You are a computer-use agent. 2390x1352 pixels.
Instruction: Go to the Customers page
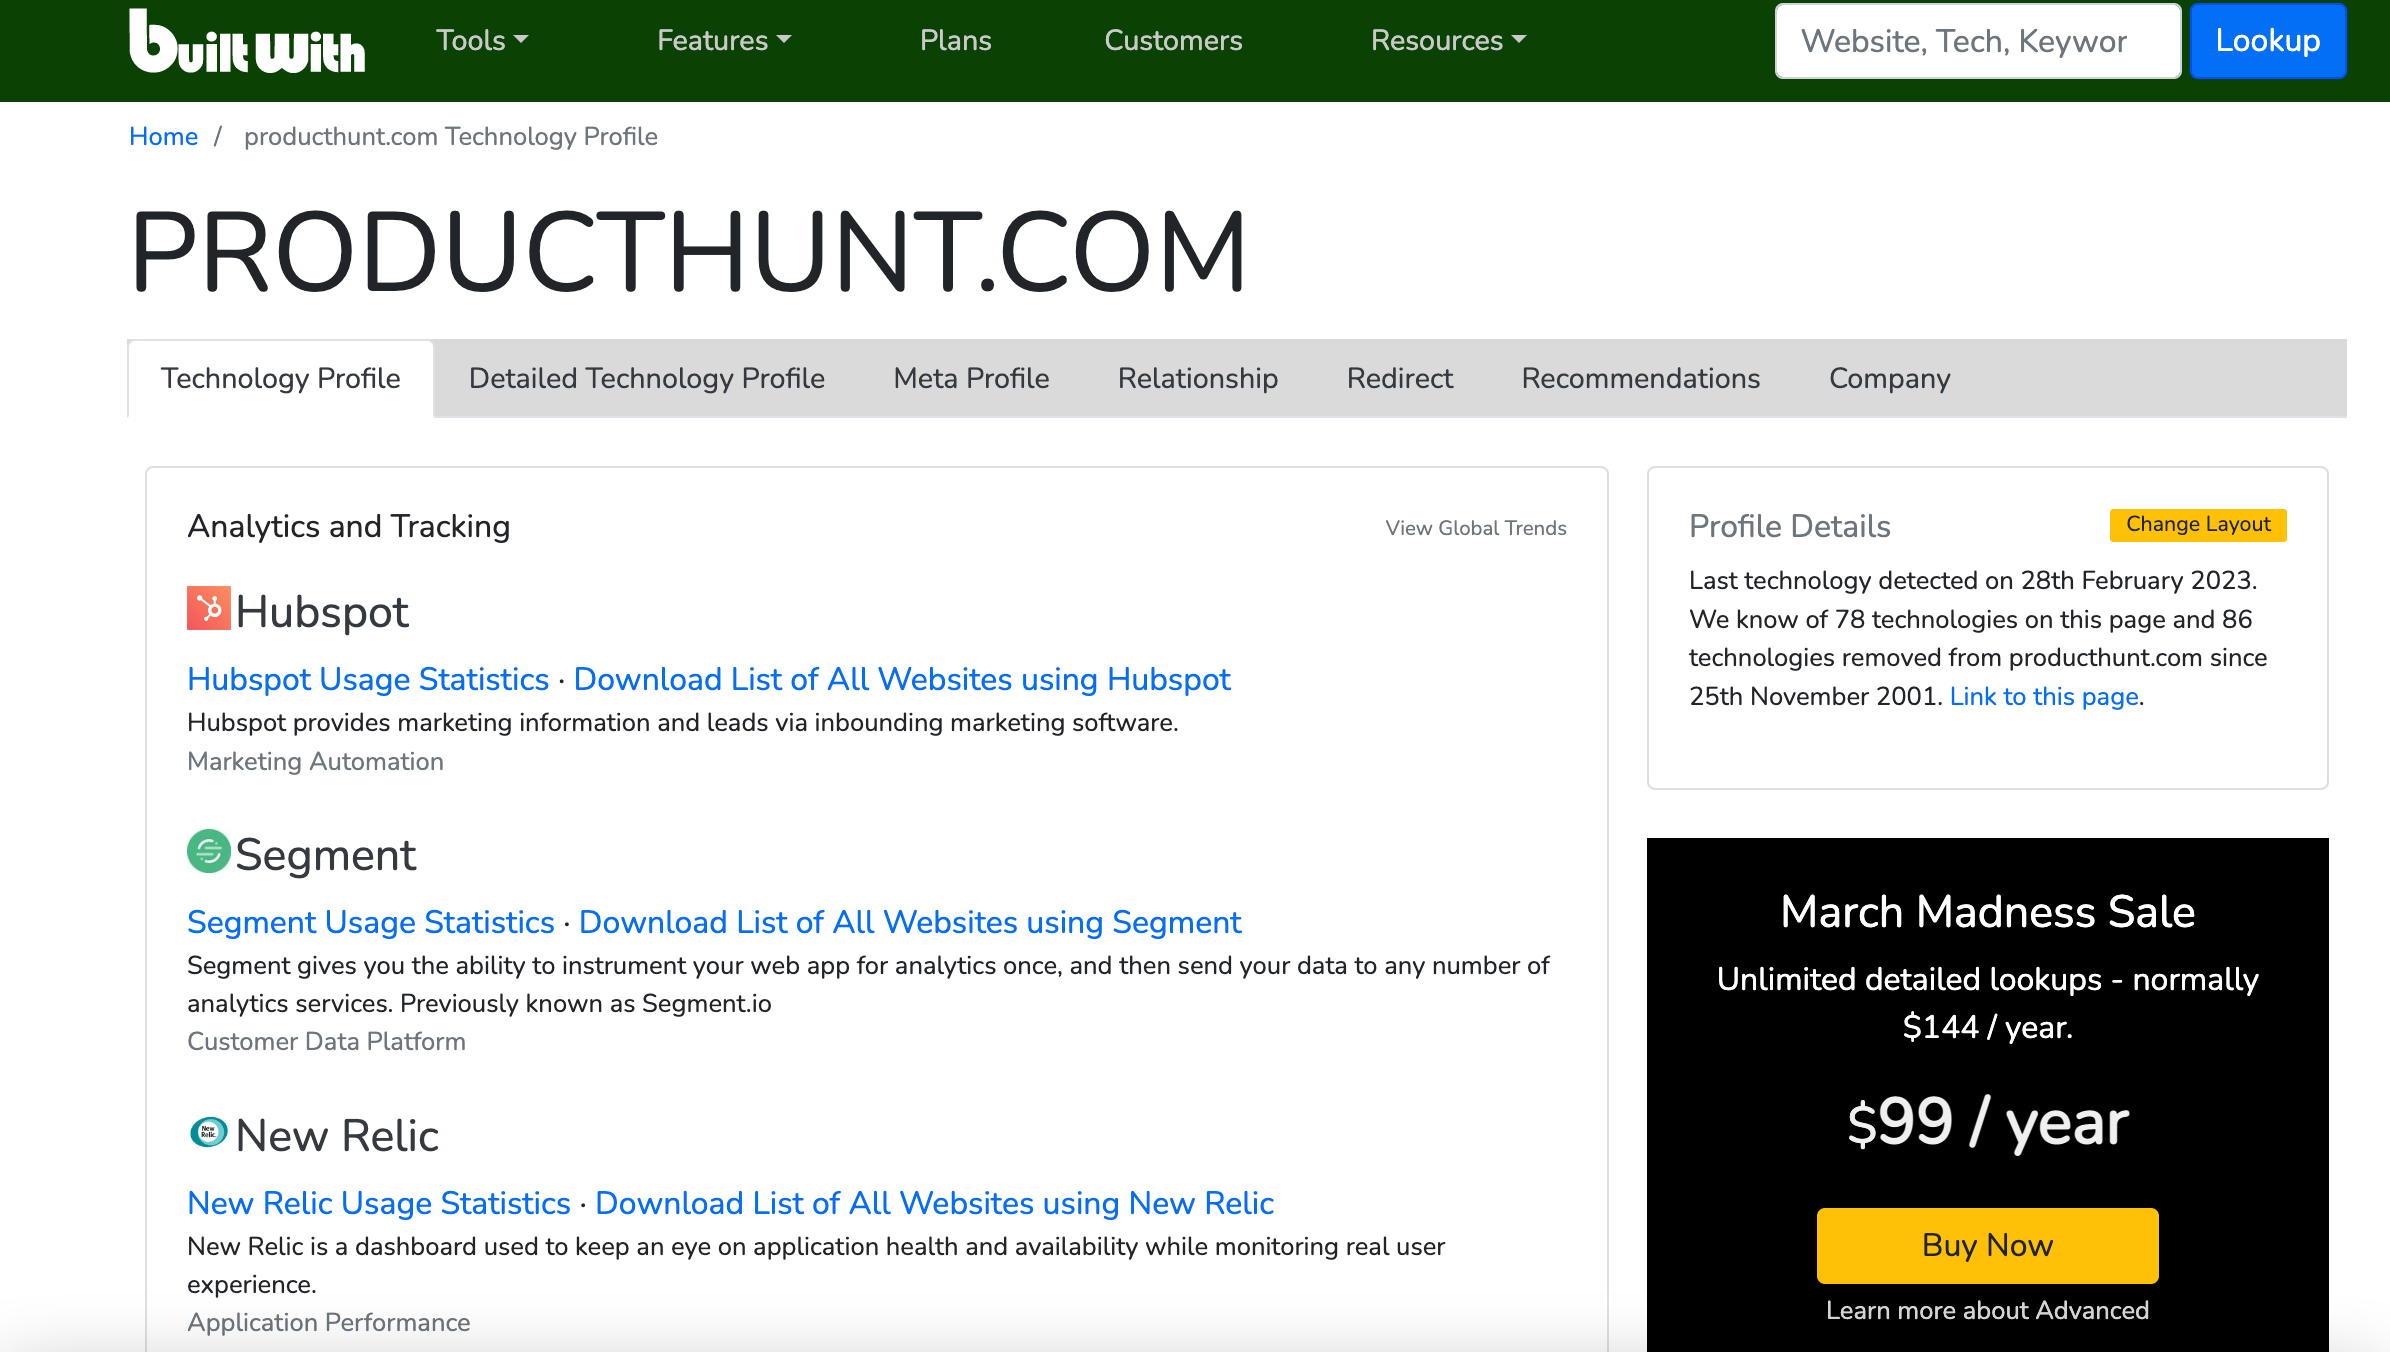(x=1173, y=40)
